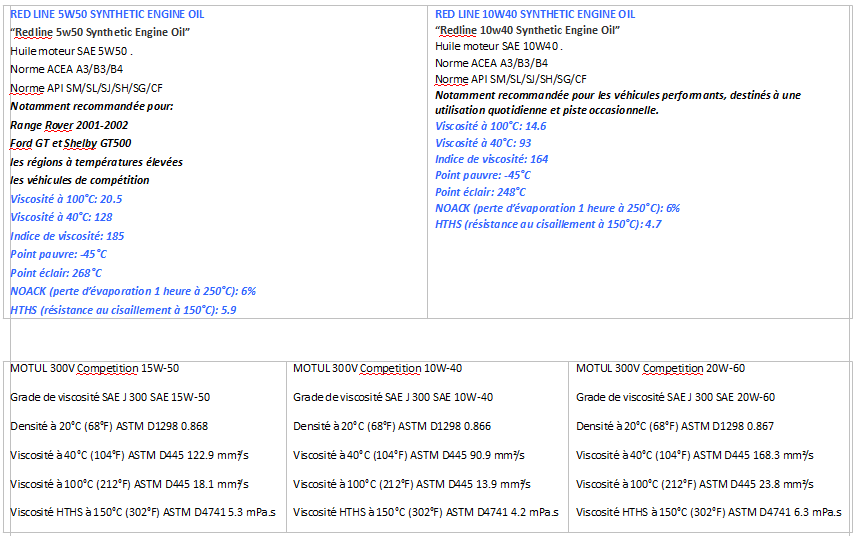Click Viscosité à 100°C value 23.8 mm²/s
This screenshot has height=536, width=857.
(x=695, y=484)
